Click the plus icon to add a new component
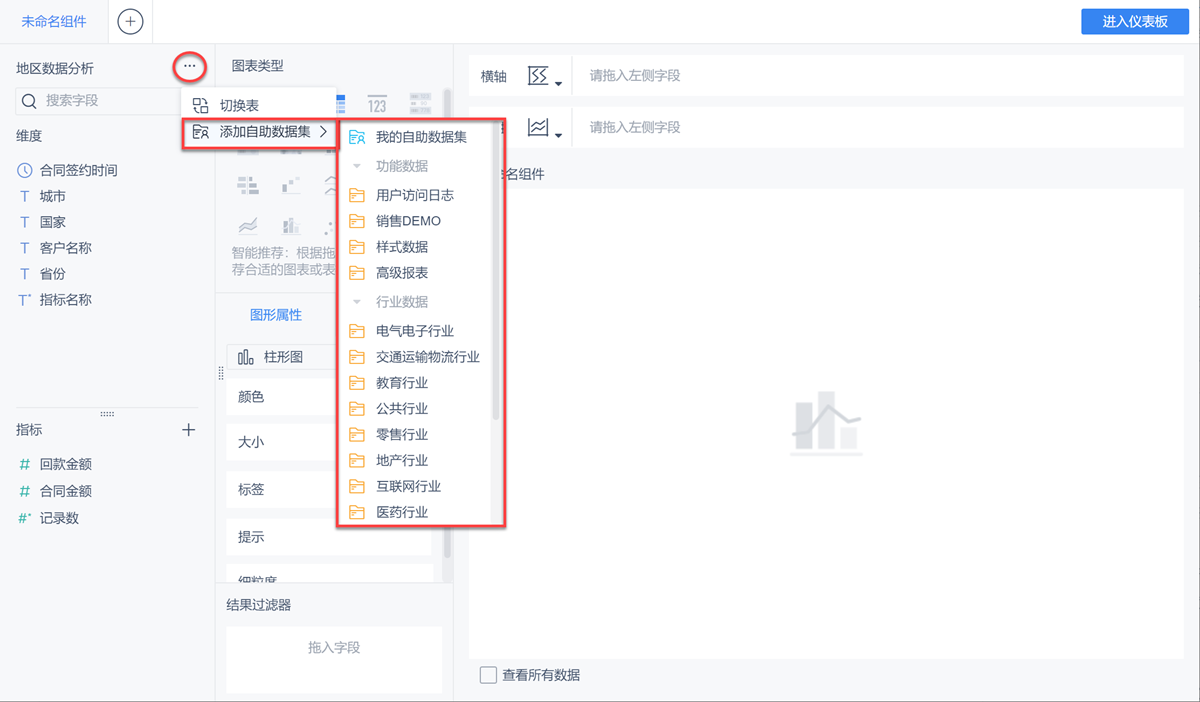Image resolution: width=1200 pixels, height=702 pixels. (130, 21)
